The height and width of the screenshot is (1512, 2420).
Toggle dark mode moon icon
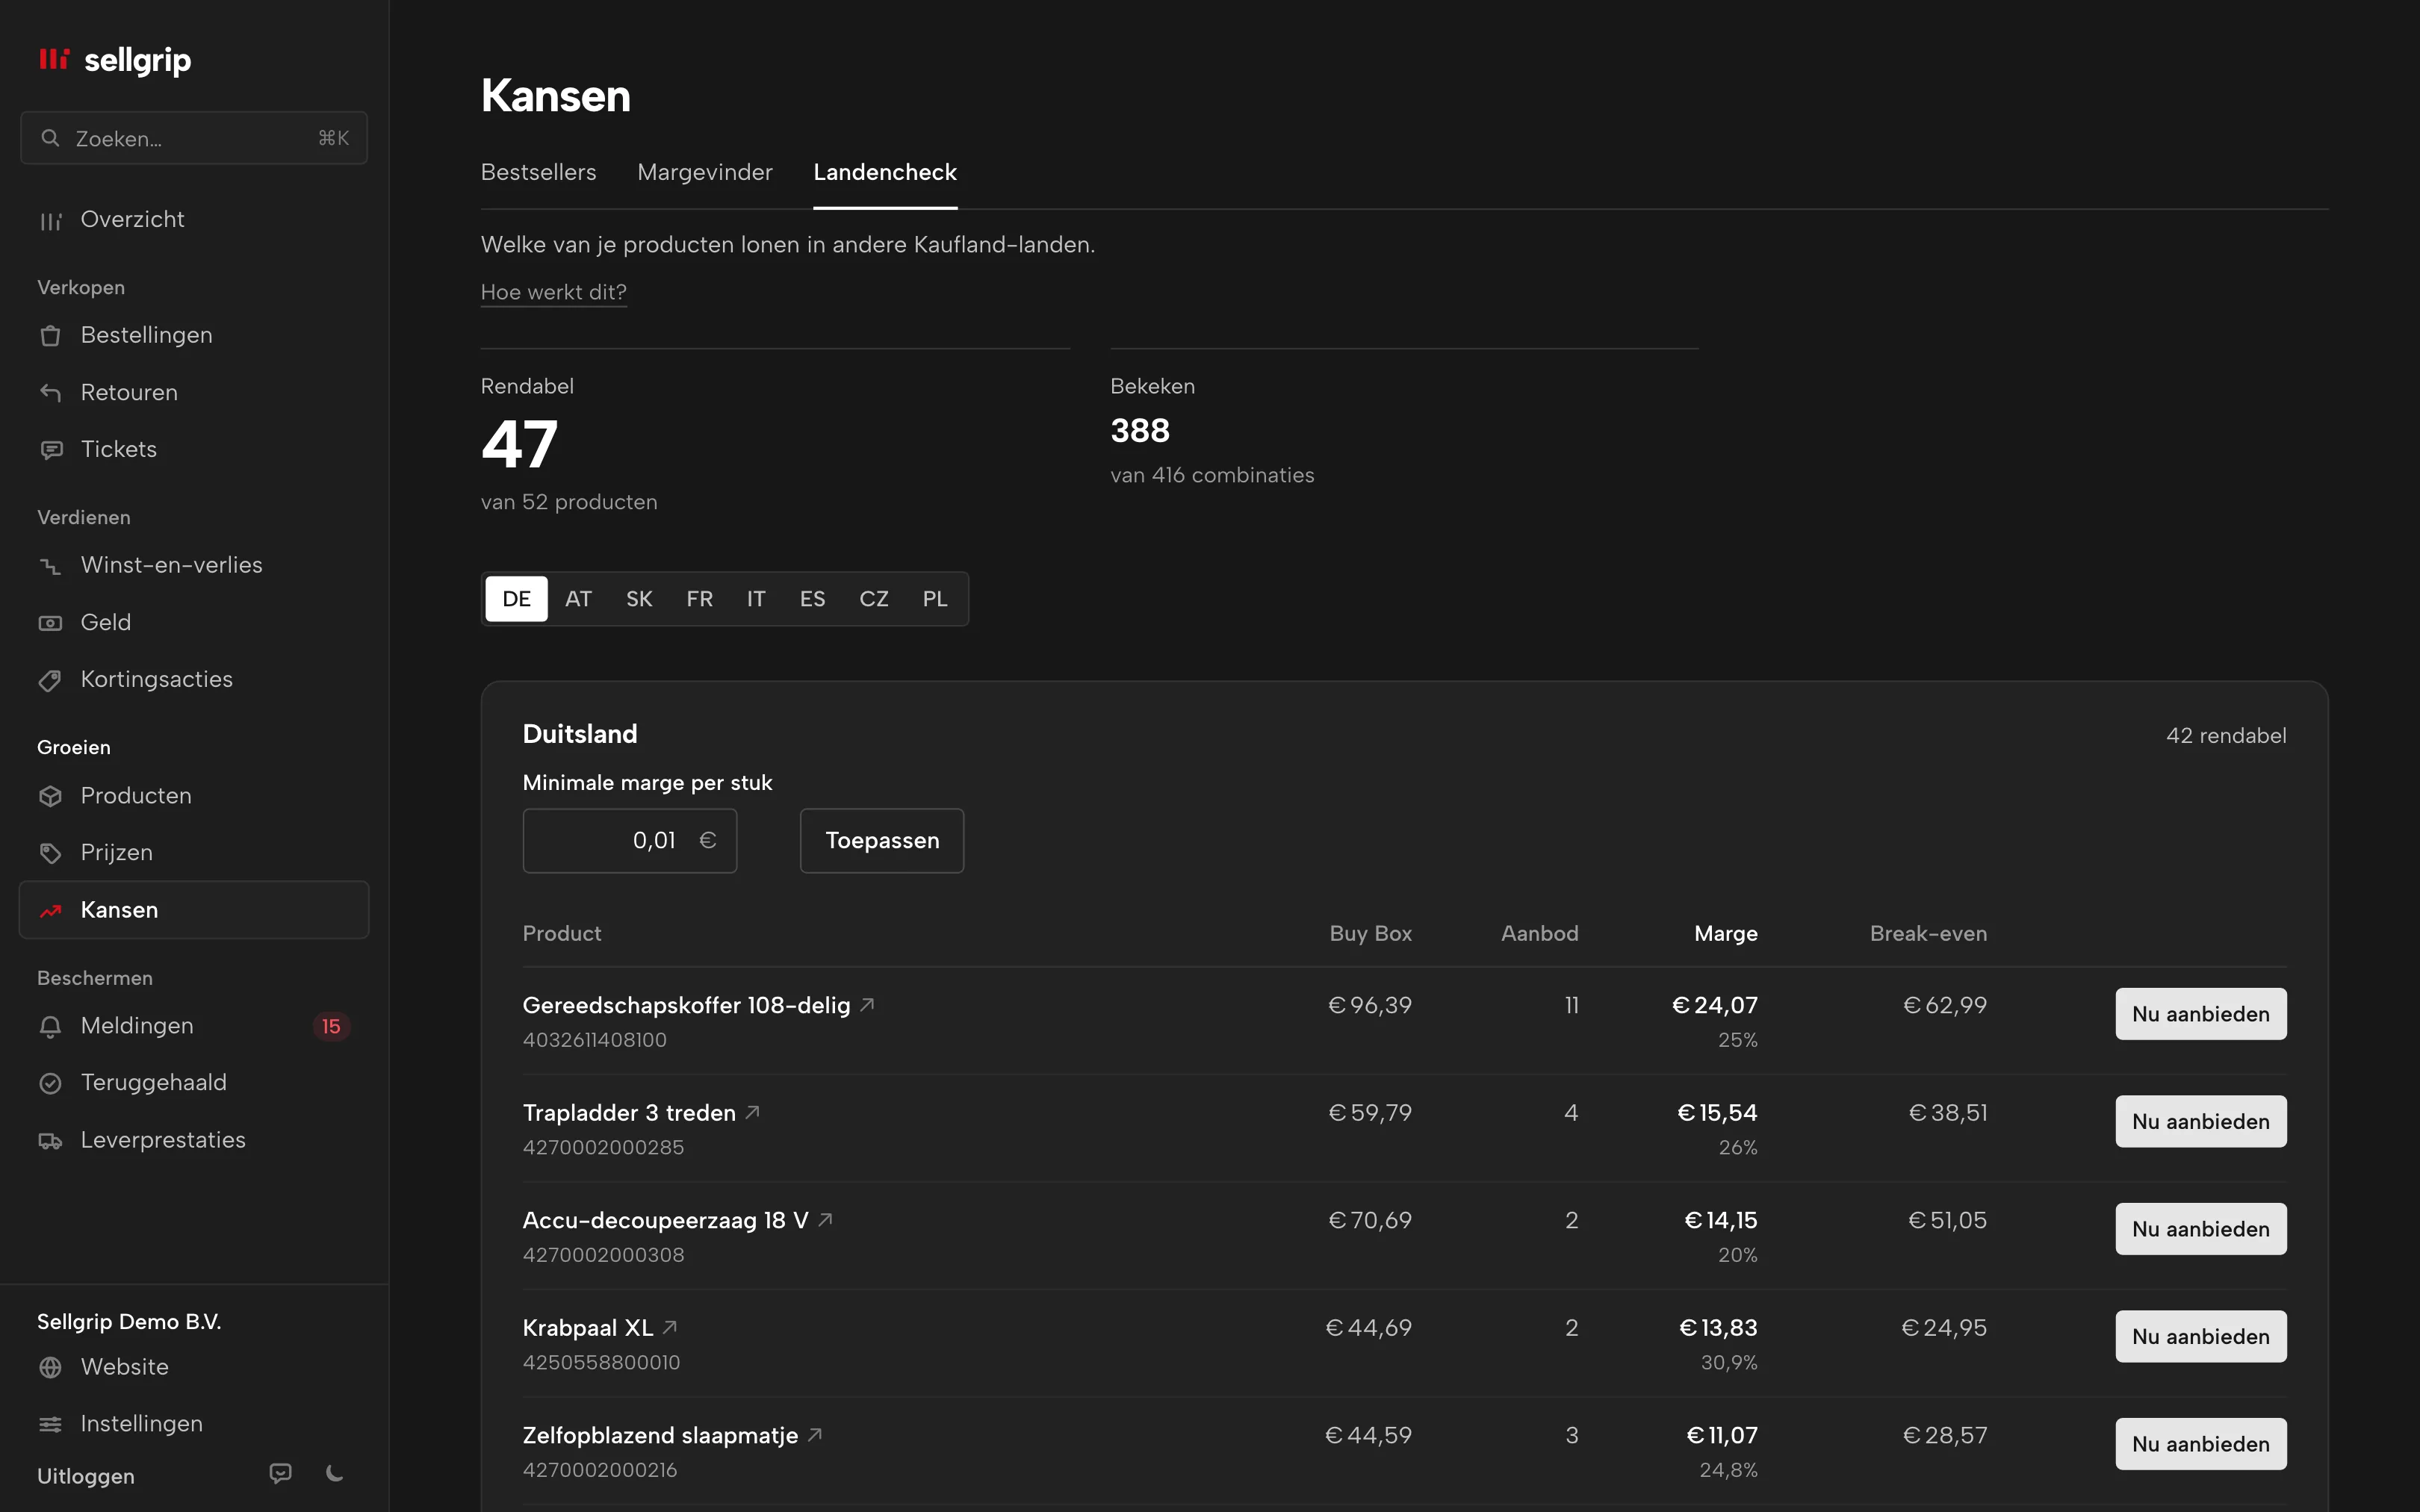tap(335, 1473)
